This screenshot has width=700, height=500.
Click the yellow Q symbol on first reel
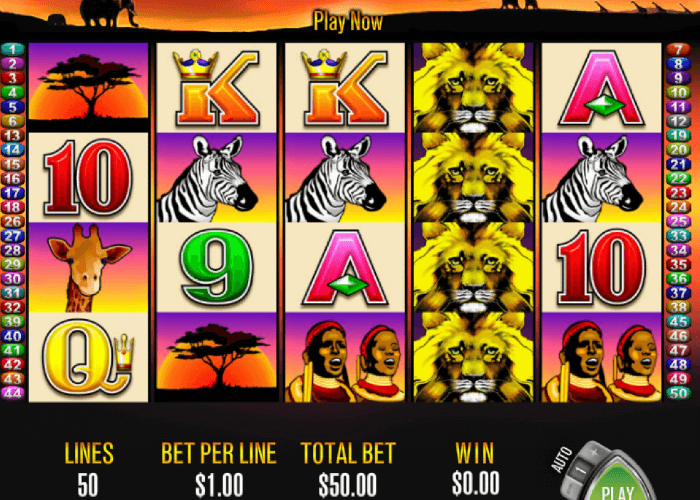click(x=88, y=358)
